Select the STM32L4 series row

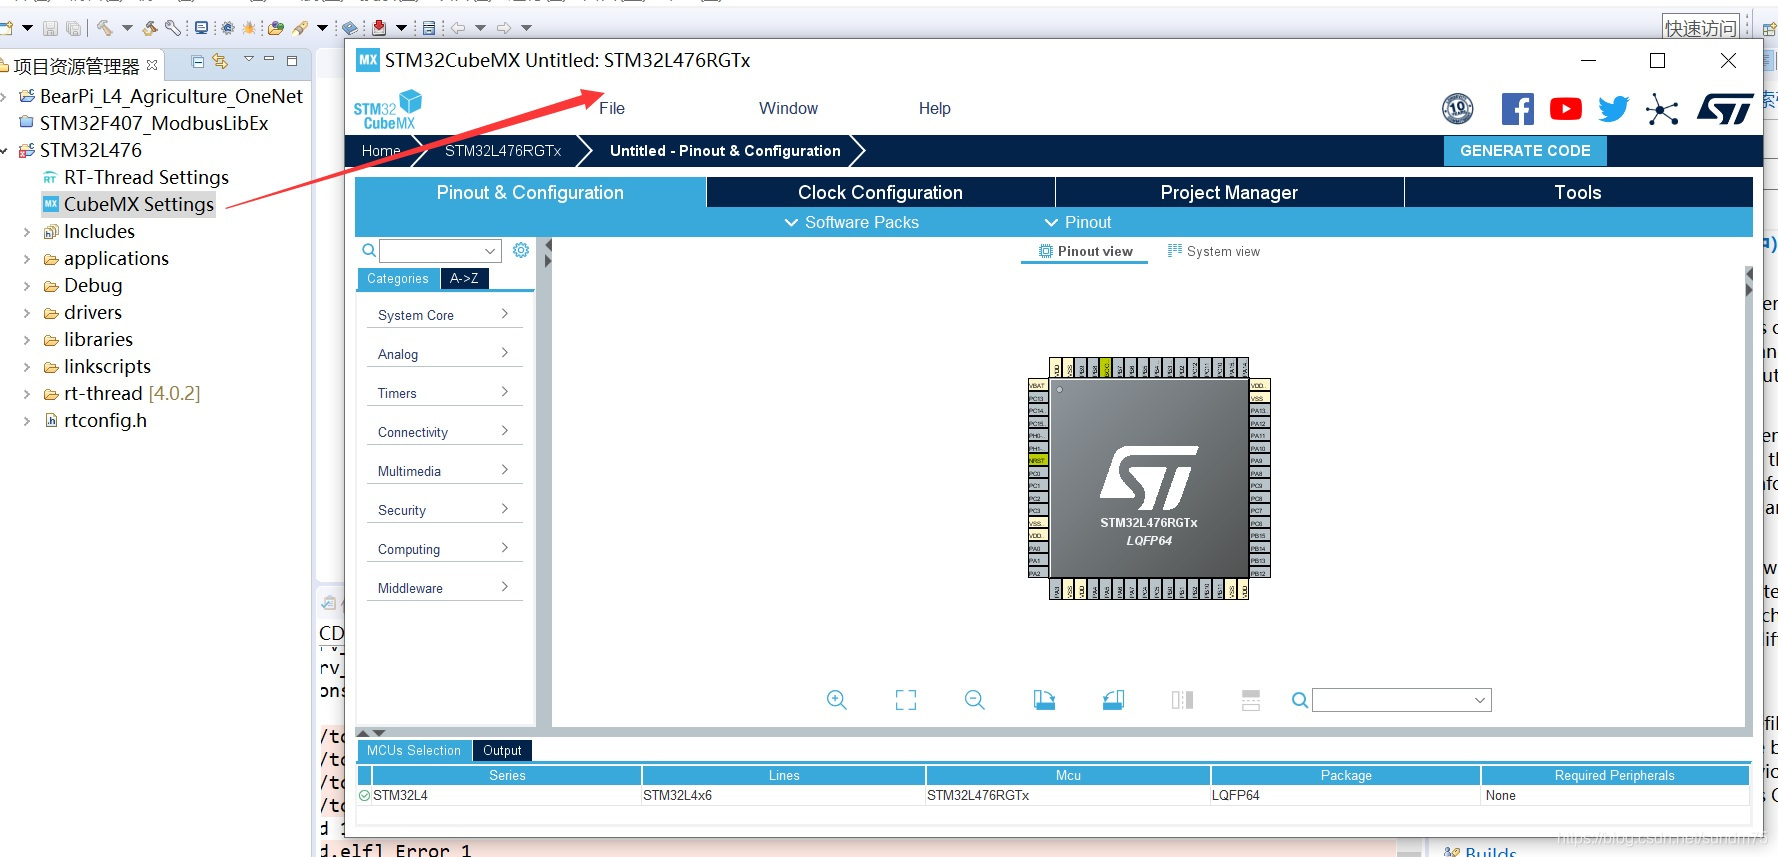coord(1054,796)
